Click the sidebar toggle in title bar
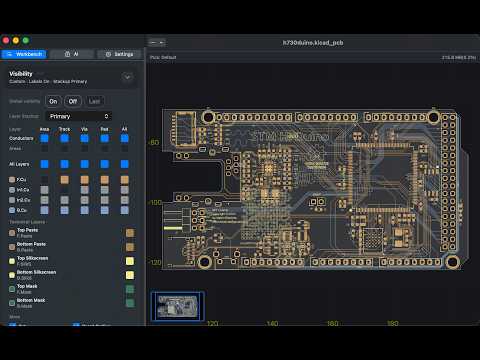Screen dimensions: 480x360 click(x=157, y=43)
